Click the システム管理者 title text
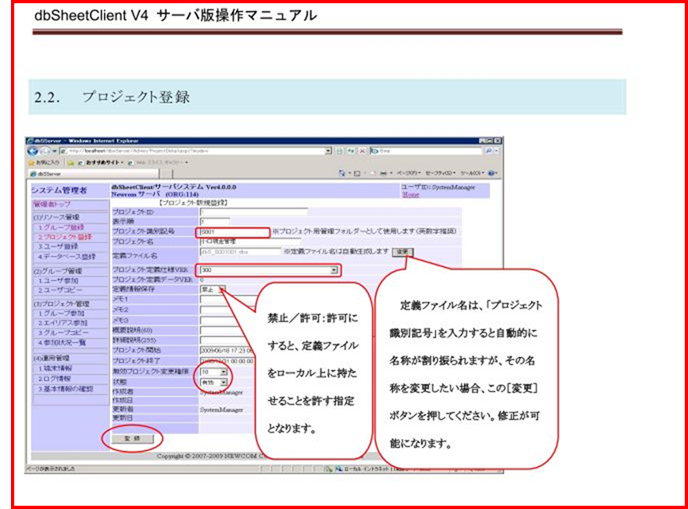This screenshot has height=509, width=688. coord(59,190)
